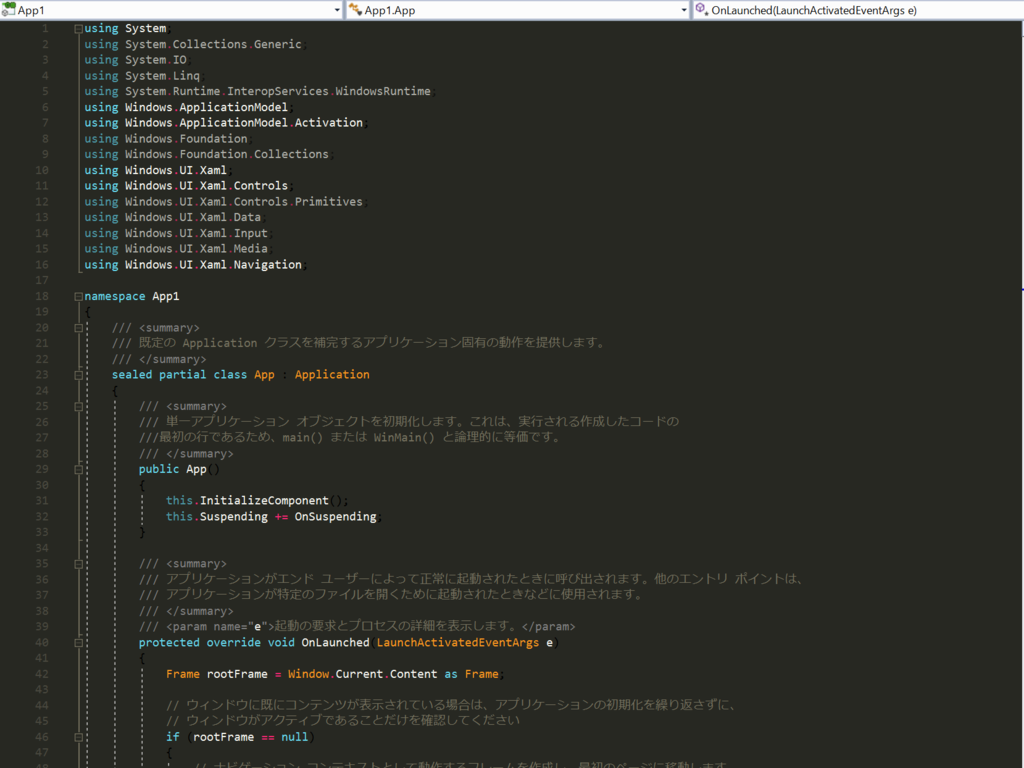Click 'OnSuspending' handler name

pyautogui.click(x=335, y=517)
